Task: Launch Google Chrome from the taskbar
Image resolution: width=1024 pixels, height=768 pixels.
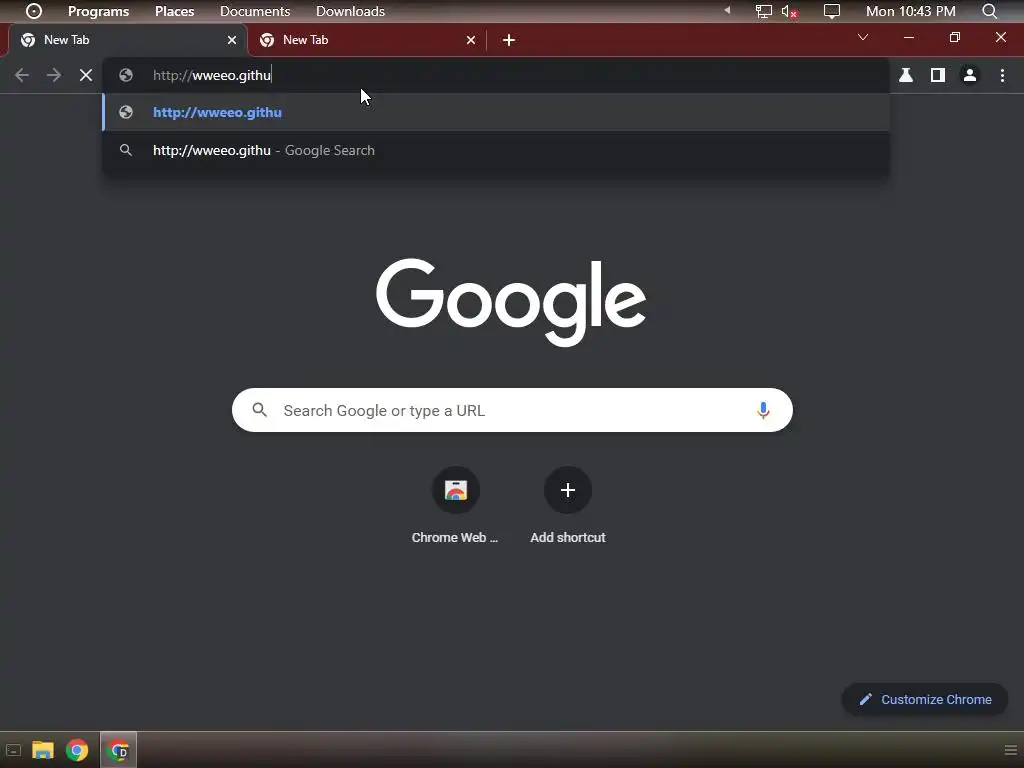Action: click(x=77, y=750)
